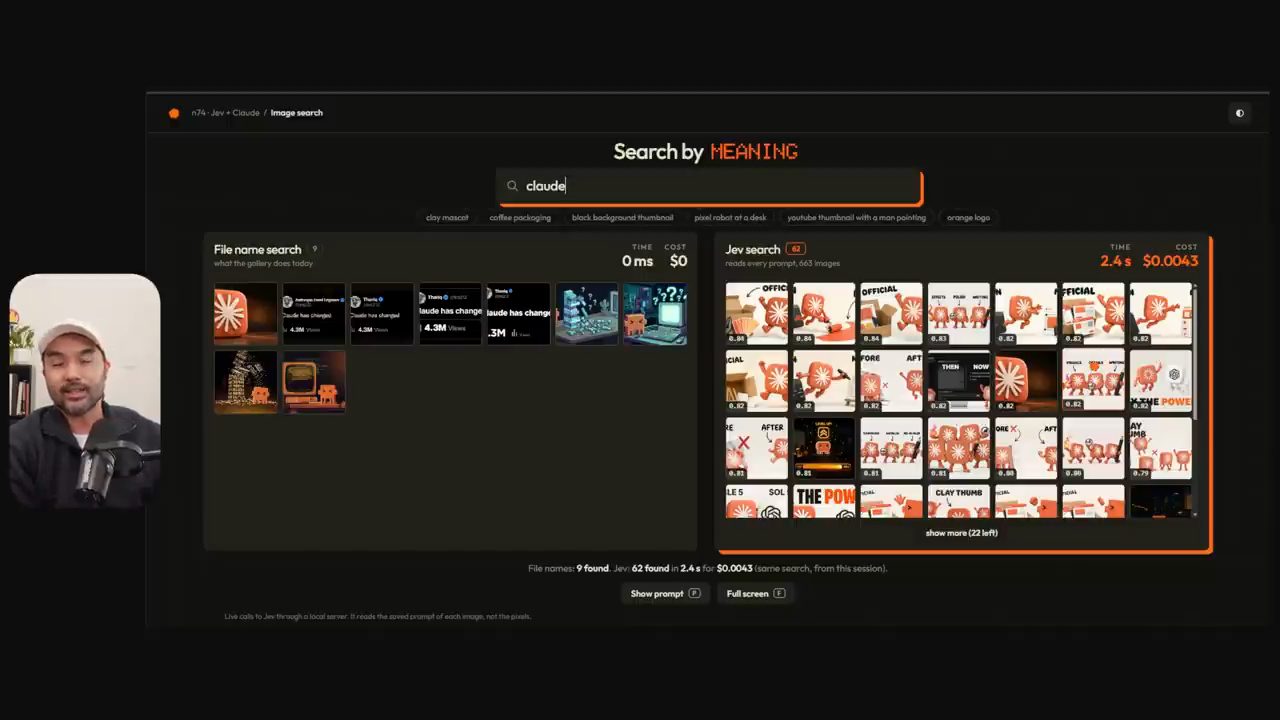
Task: Pick the 'pixel robot at a desk' suggestion
Action: tap(730, 217)
